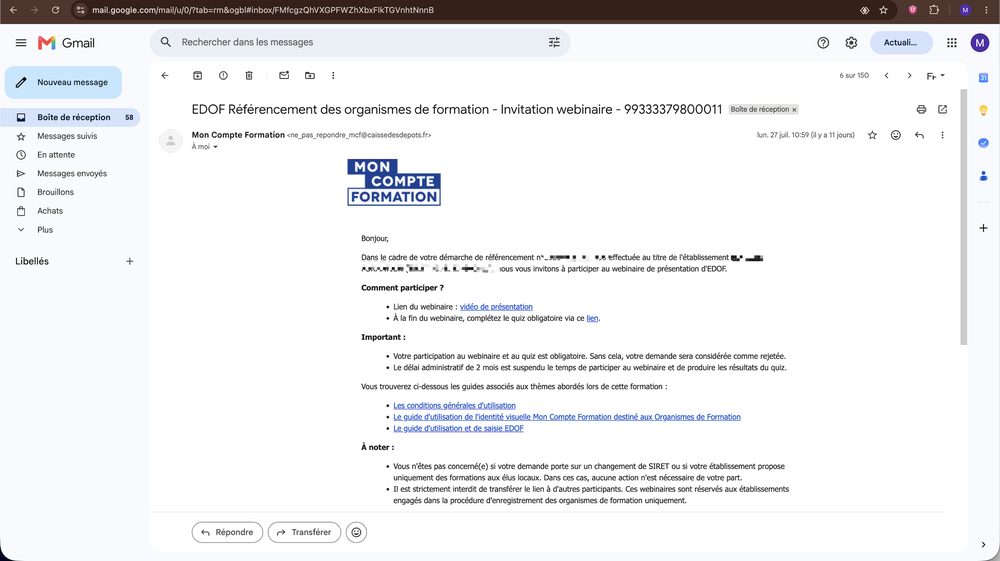The width and height of the screenshot is (1000, 561).
Task: Click the Transférer button
Action: pos(304,532)
